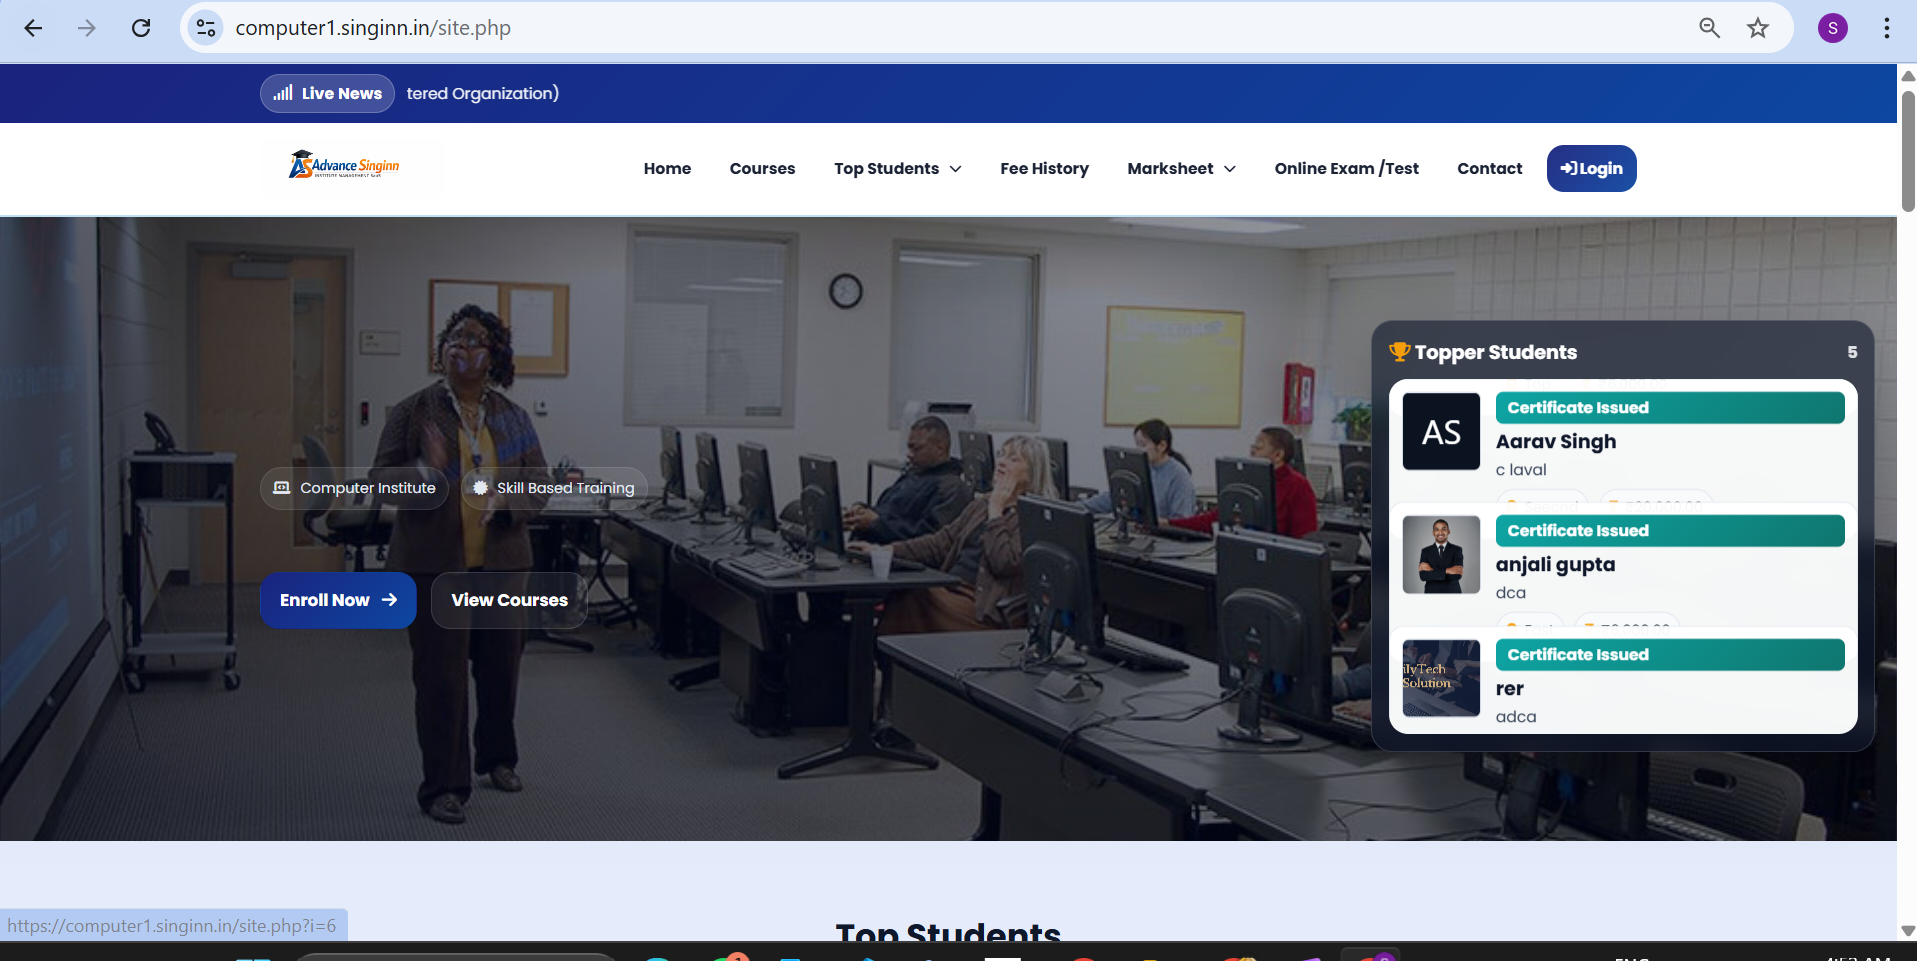Go to the Courses menu item
The image size is (1917, 961).
coord(762,169)
